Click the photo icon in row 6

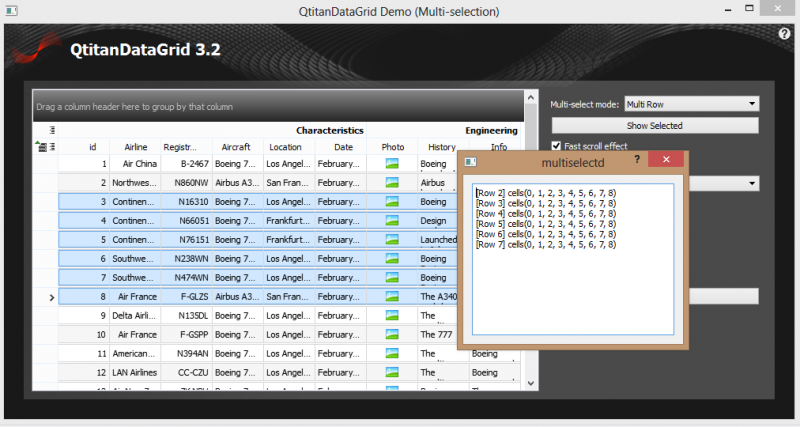coord(392,259)
